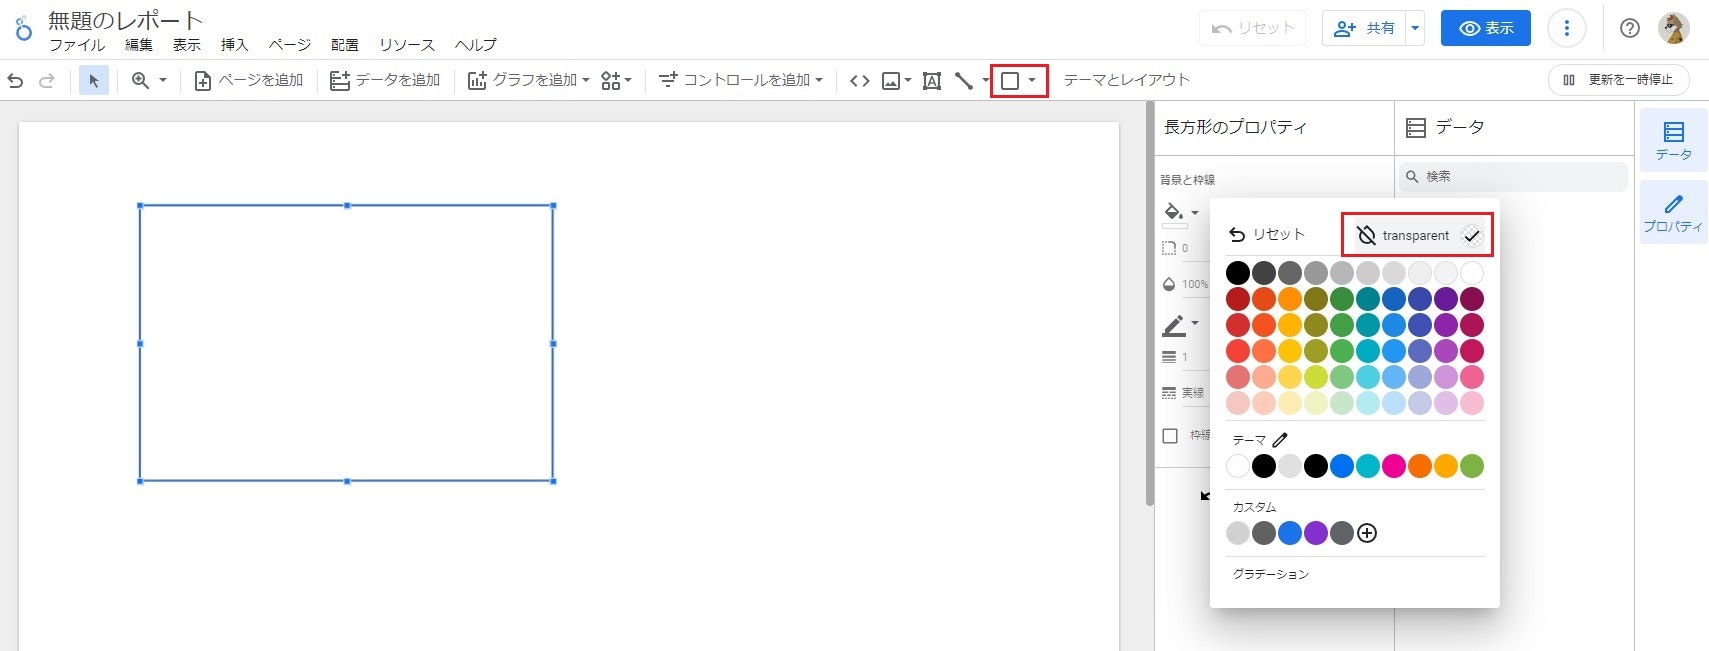Click the Looker Studio logo
This screenshot has width=1709, height=651.
pos(23,28)
